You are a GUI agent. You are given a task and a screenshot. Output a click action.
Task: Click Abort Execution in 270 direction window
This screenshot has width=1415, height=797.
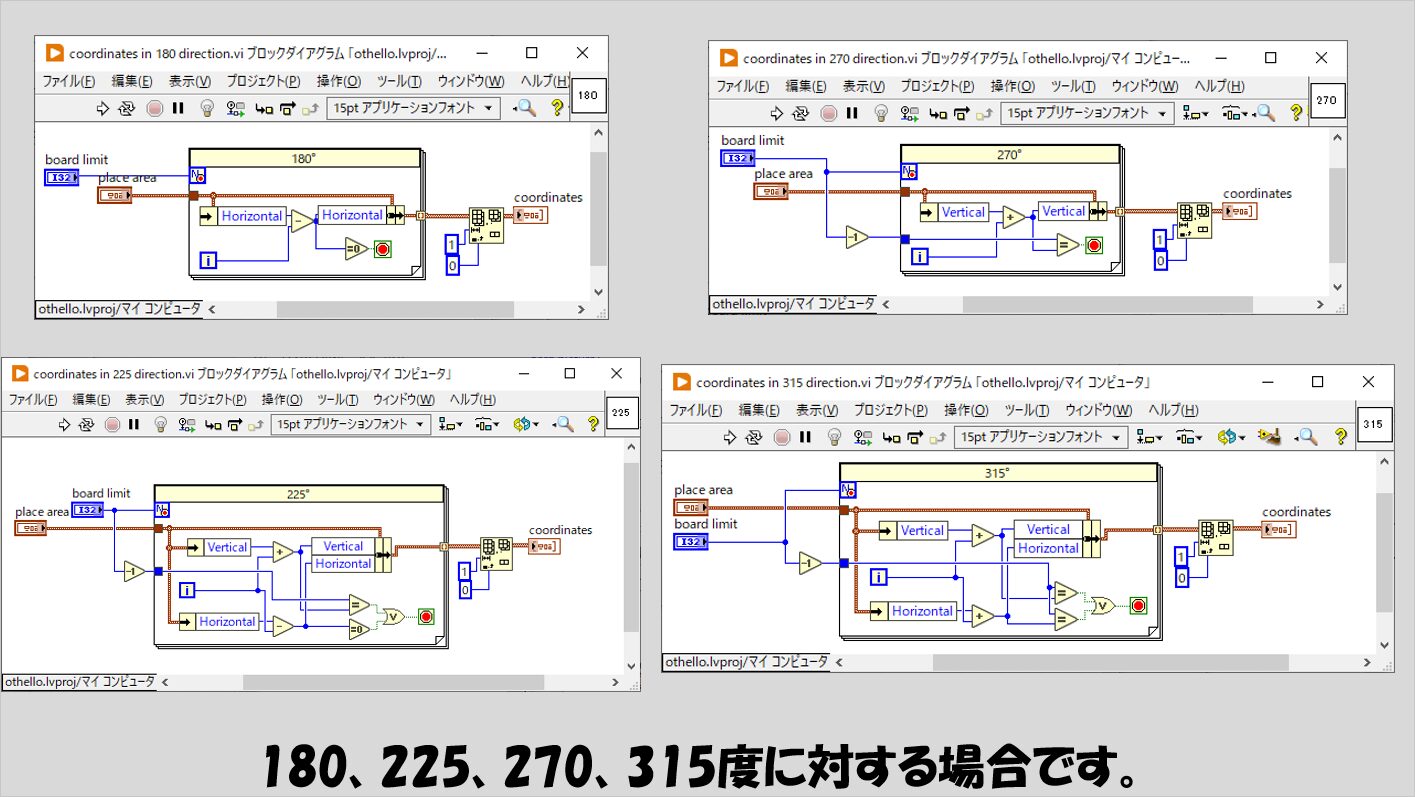(827, 113)
